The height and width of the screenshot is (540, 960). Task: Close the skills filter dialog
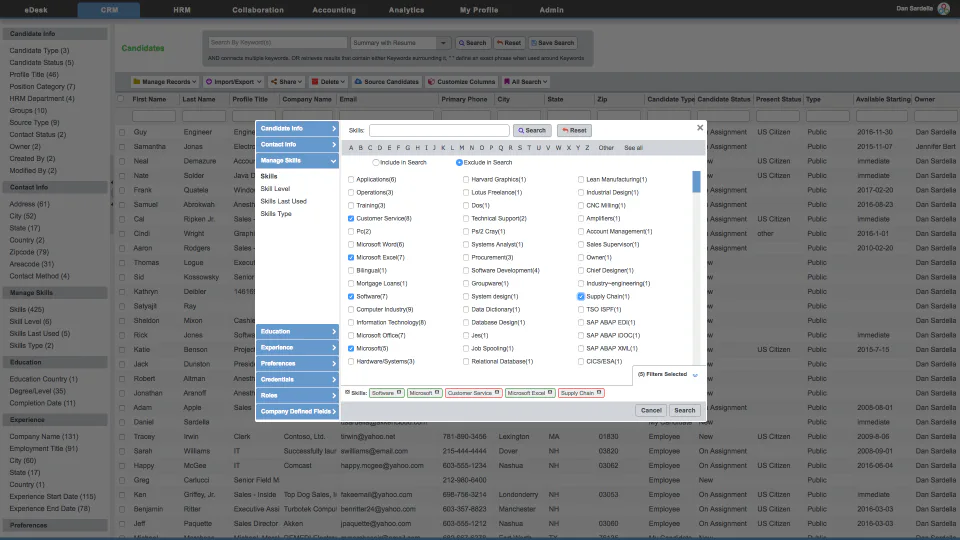pos(700,128)
